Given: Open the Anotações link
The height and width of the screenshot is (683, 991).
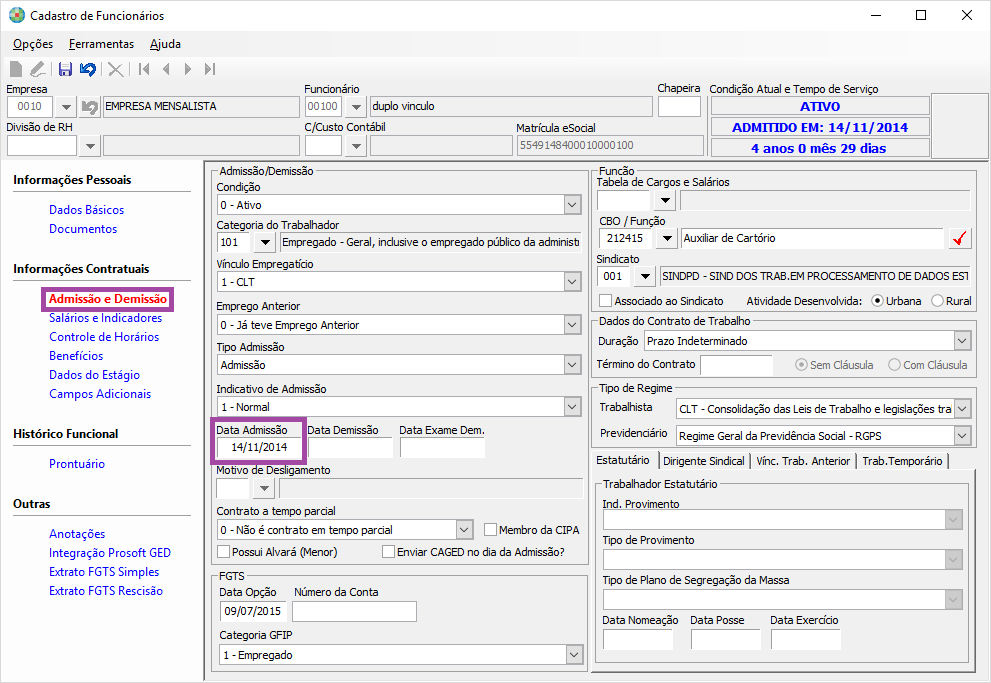Looking at the screenshot, I should (77, 534).
